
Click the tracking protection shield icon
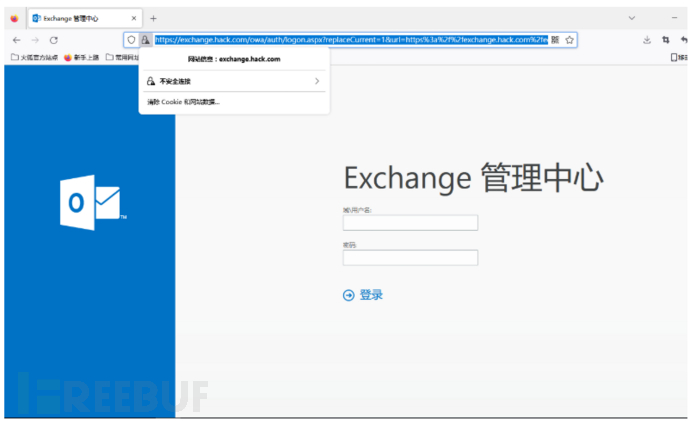tap(131, 40)
